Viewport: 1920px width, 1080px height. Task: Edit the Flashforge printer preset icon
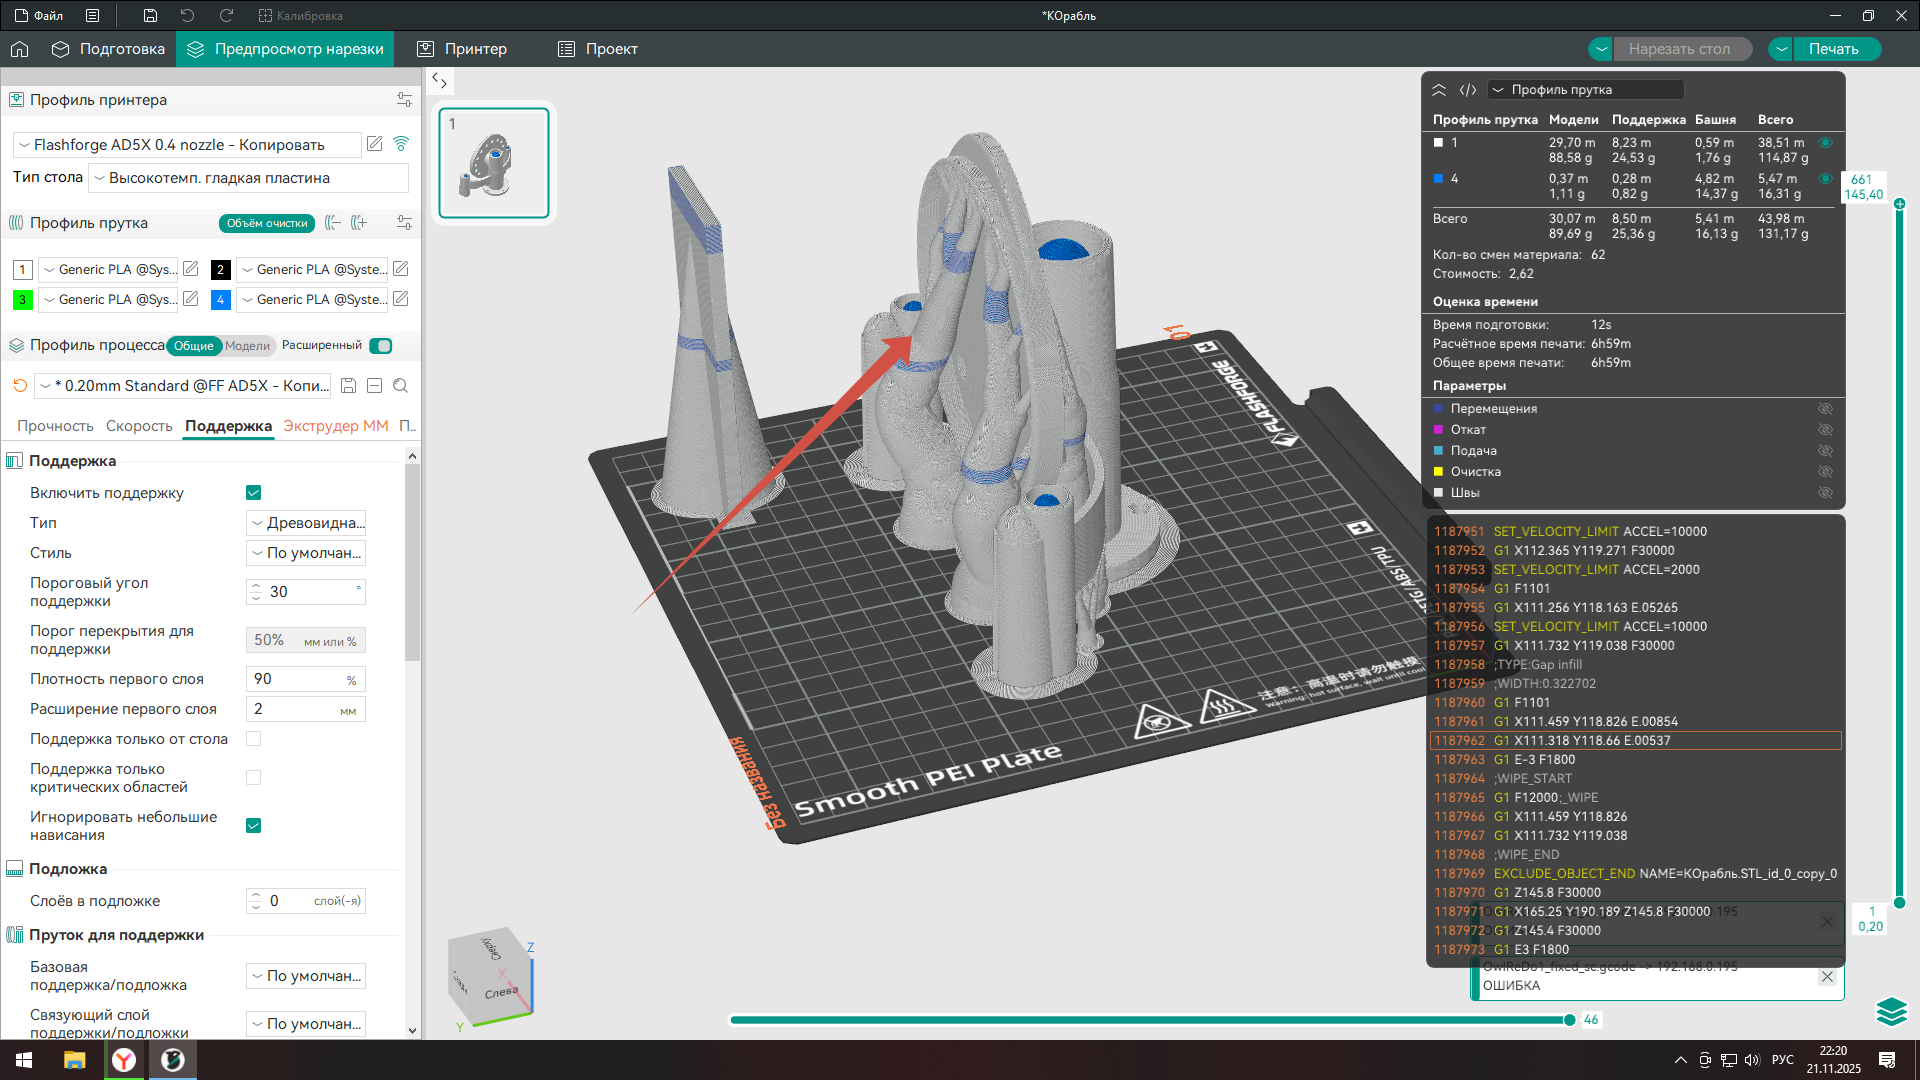pyautogui.click(x=374, y=144)
